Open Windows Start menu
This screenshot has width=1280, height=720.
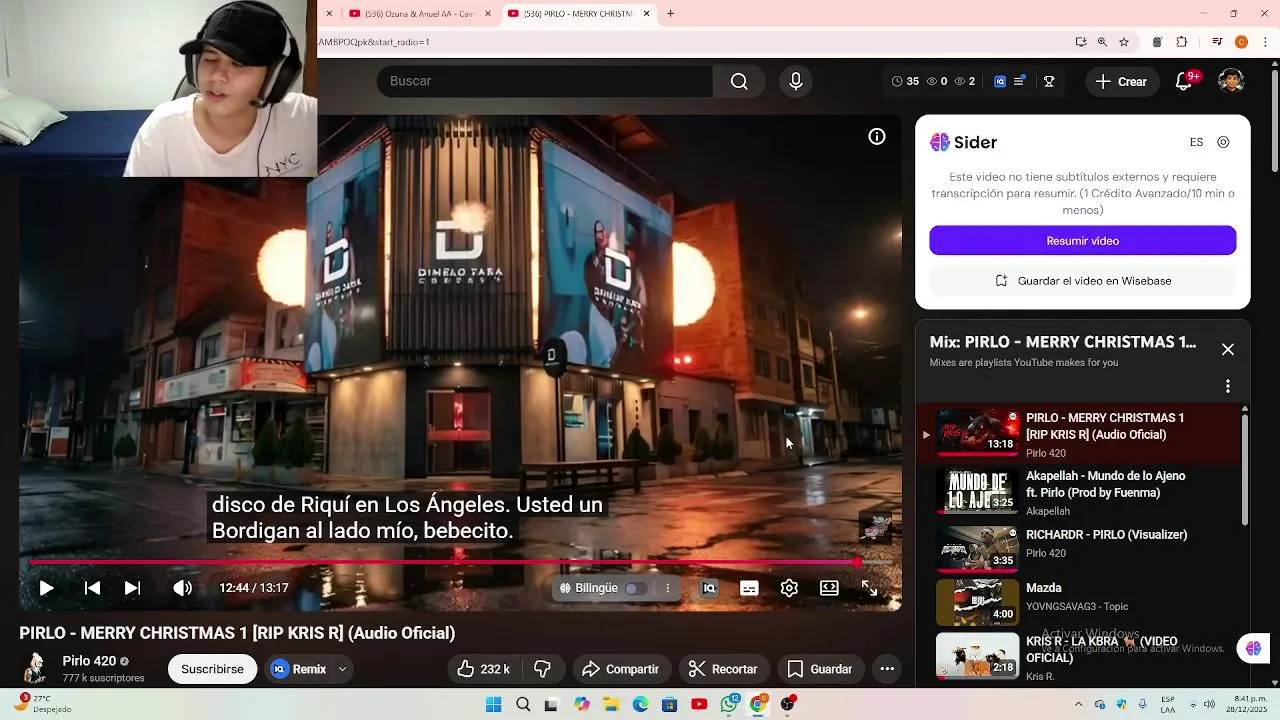tap(493, 705)
